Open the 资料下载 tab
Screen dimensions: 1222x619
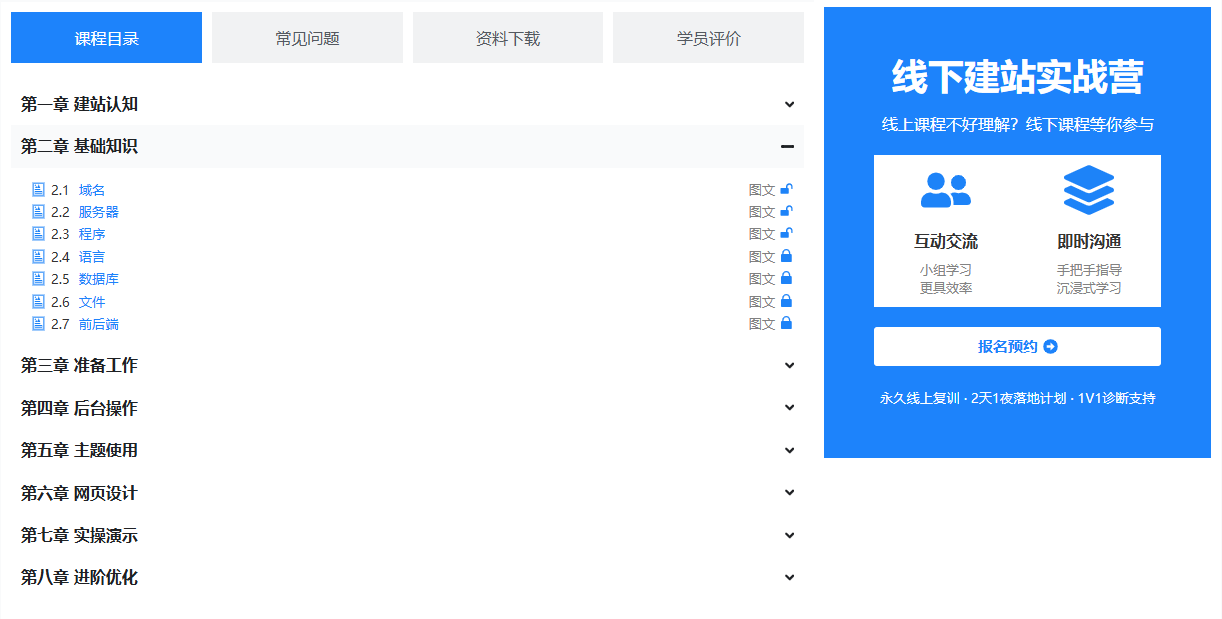pos(507,37)
